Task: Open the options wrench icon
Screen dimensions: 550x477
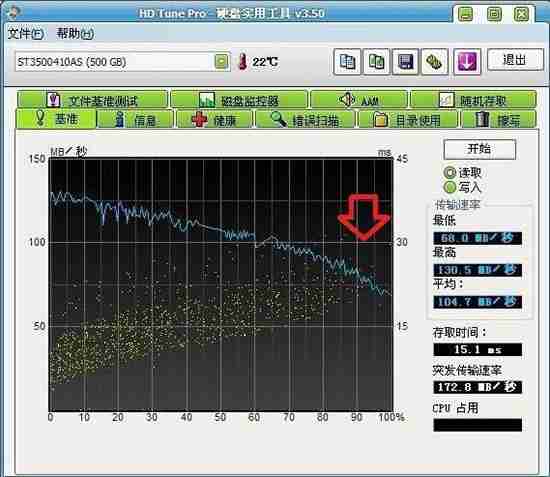Action: tap(435, 62)
